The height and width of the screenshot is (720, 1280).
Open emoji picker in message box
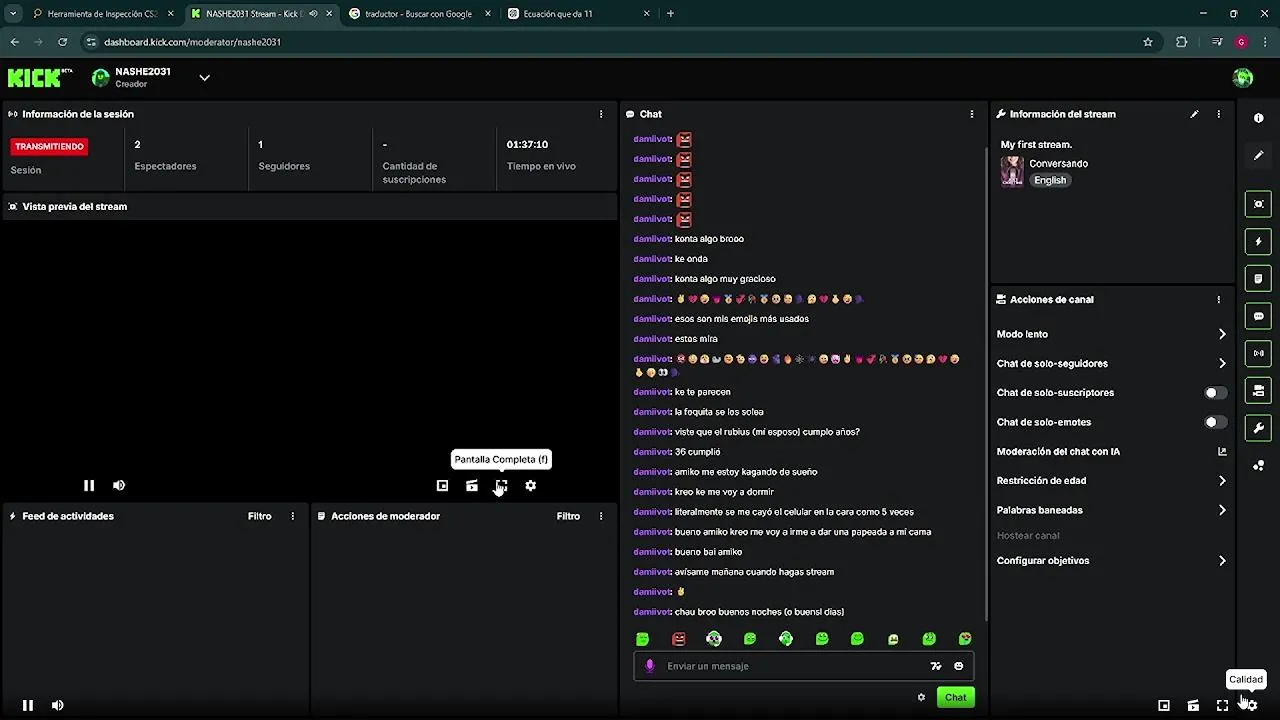[959, 666]
